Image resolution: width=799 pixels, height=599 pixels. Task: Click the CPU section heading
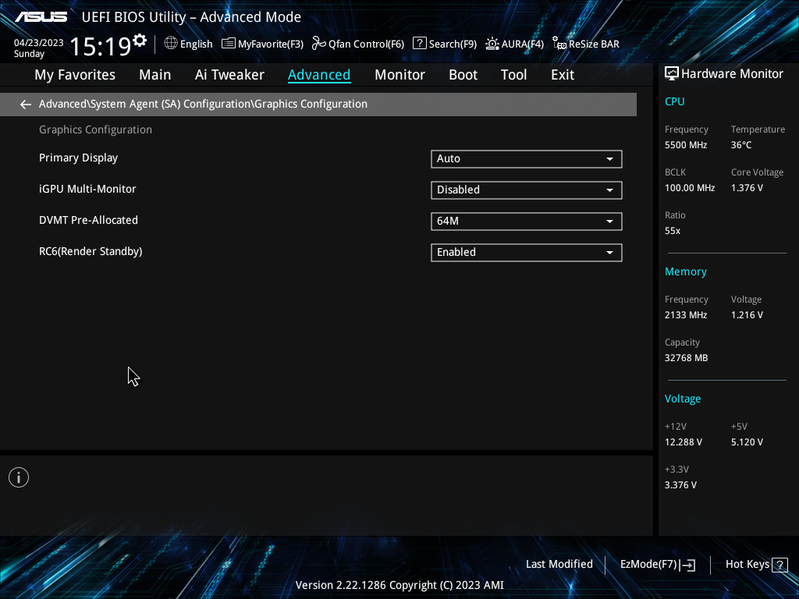tap(674, 102)
